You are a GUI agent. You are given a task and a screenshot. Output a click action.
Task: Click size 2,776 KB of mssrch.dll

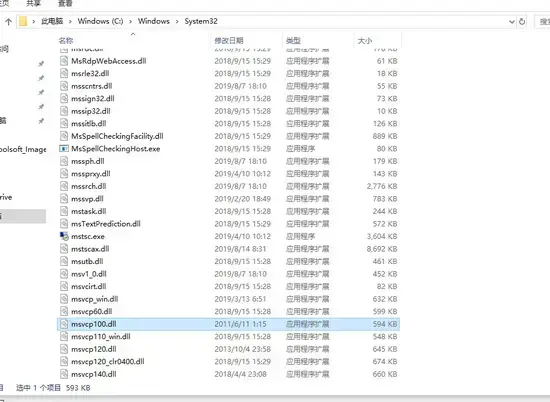[382, 186]
